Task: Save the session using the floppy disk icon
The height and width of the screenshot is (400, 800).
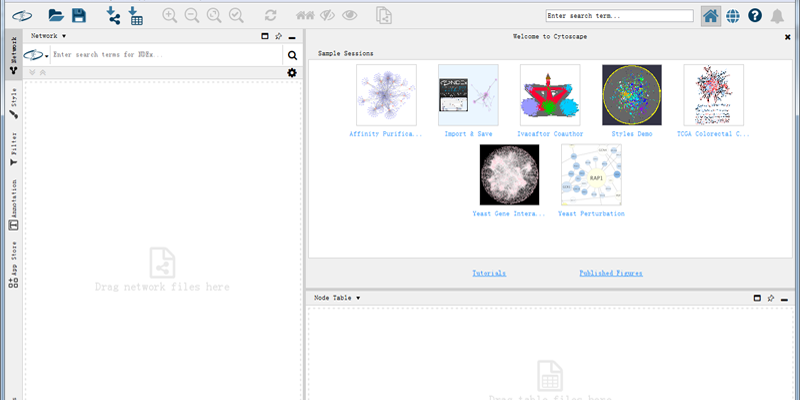Action: pos(79,15)
